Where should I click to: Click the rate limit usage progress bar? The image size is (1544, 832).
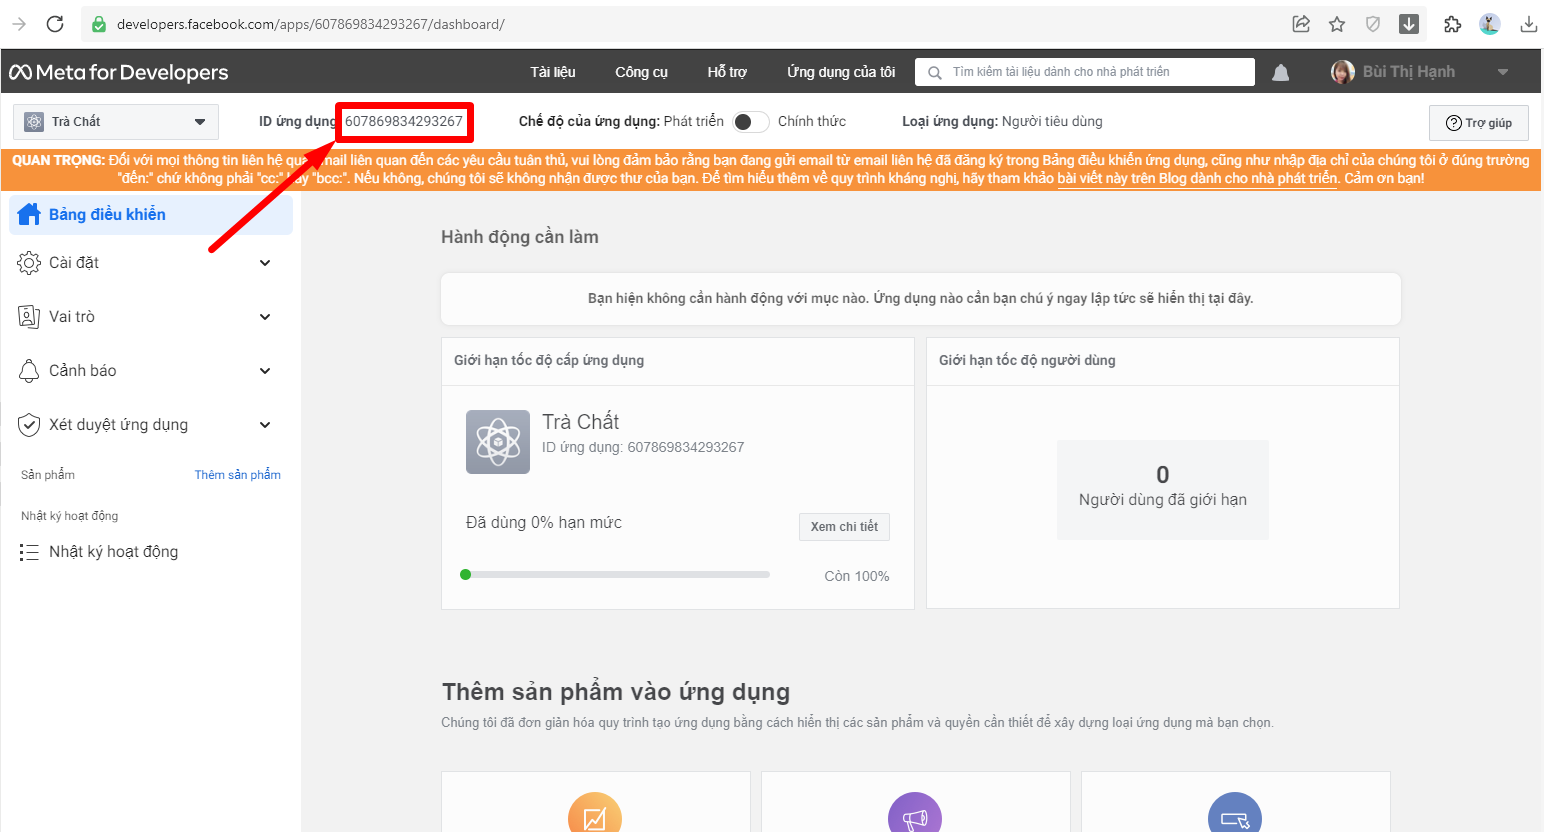pos(616,575)
